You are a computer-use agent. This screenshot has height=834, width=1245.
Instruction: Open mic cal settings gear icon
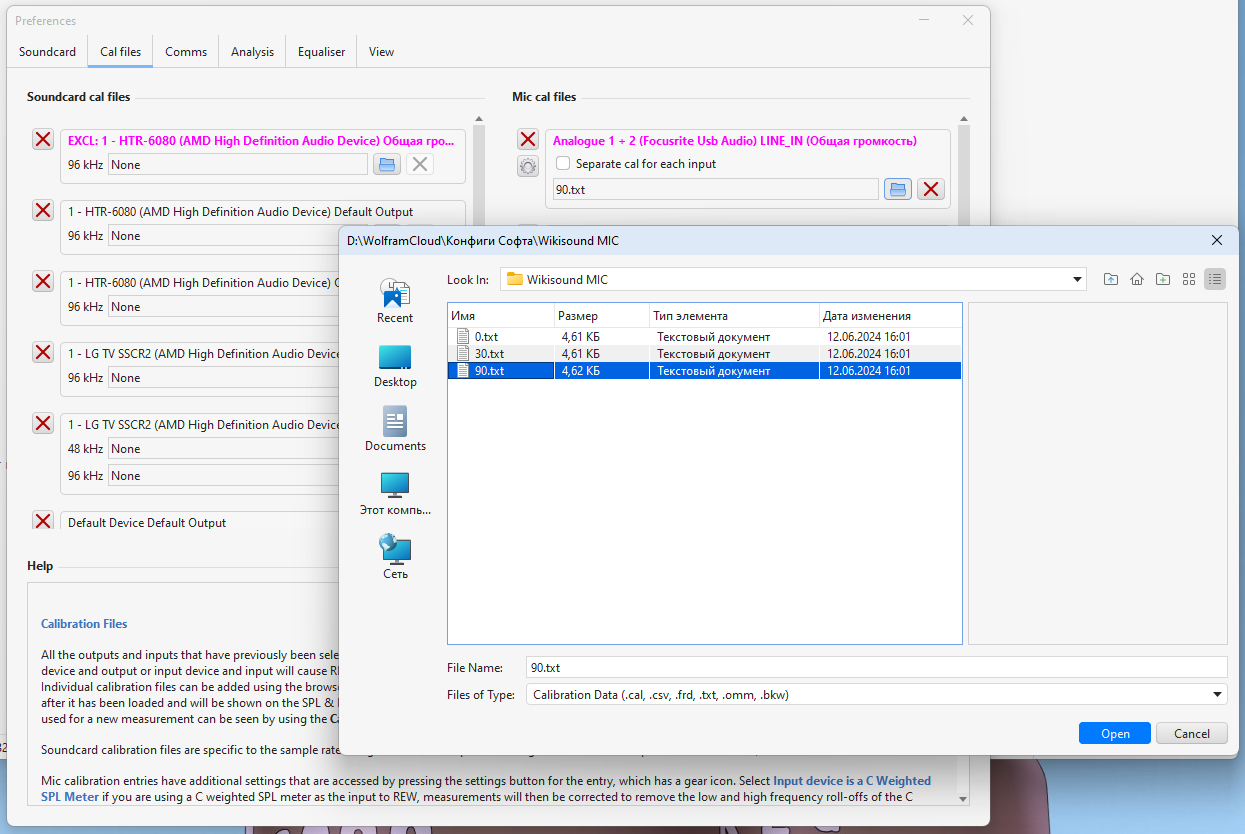coord(528,167)
